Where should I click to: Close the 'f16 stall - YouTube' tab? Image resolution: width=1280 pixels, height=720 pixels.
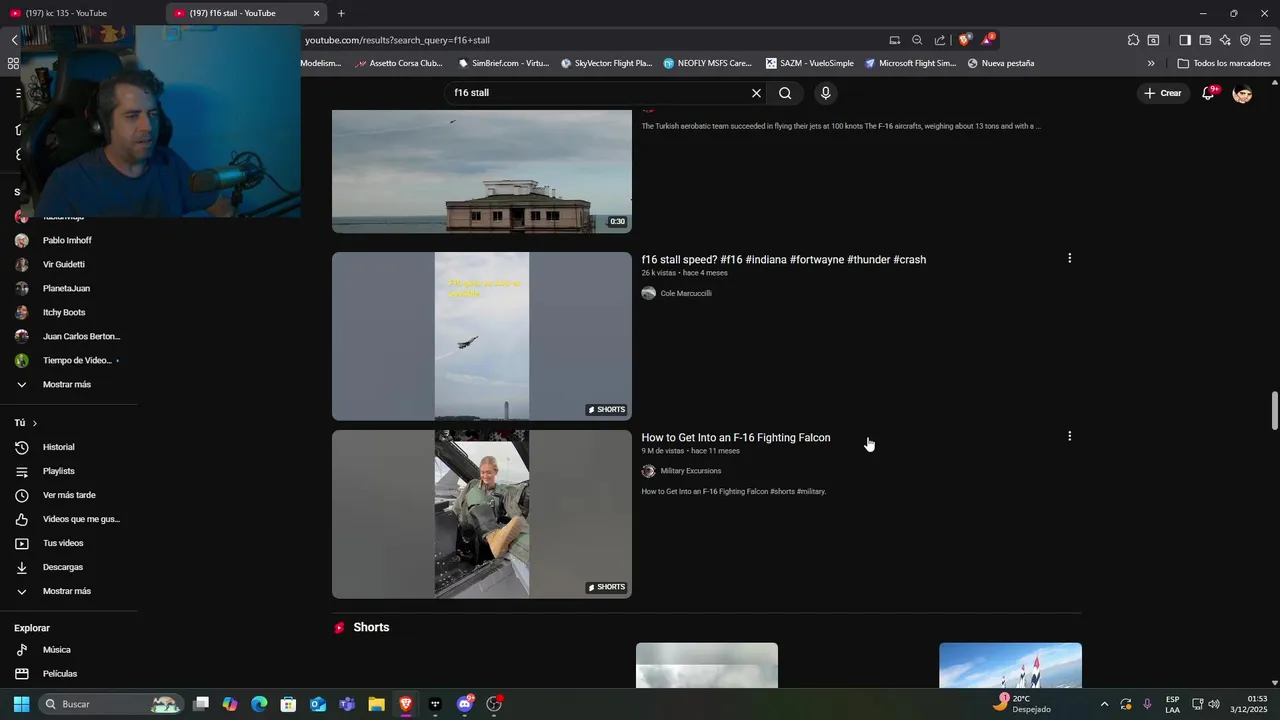(317, 13)
